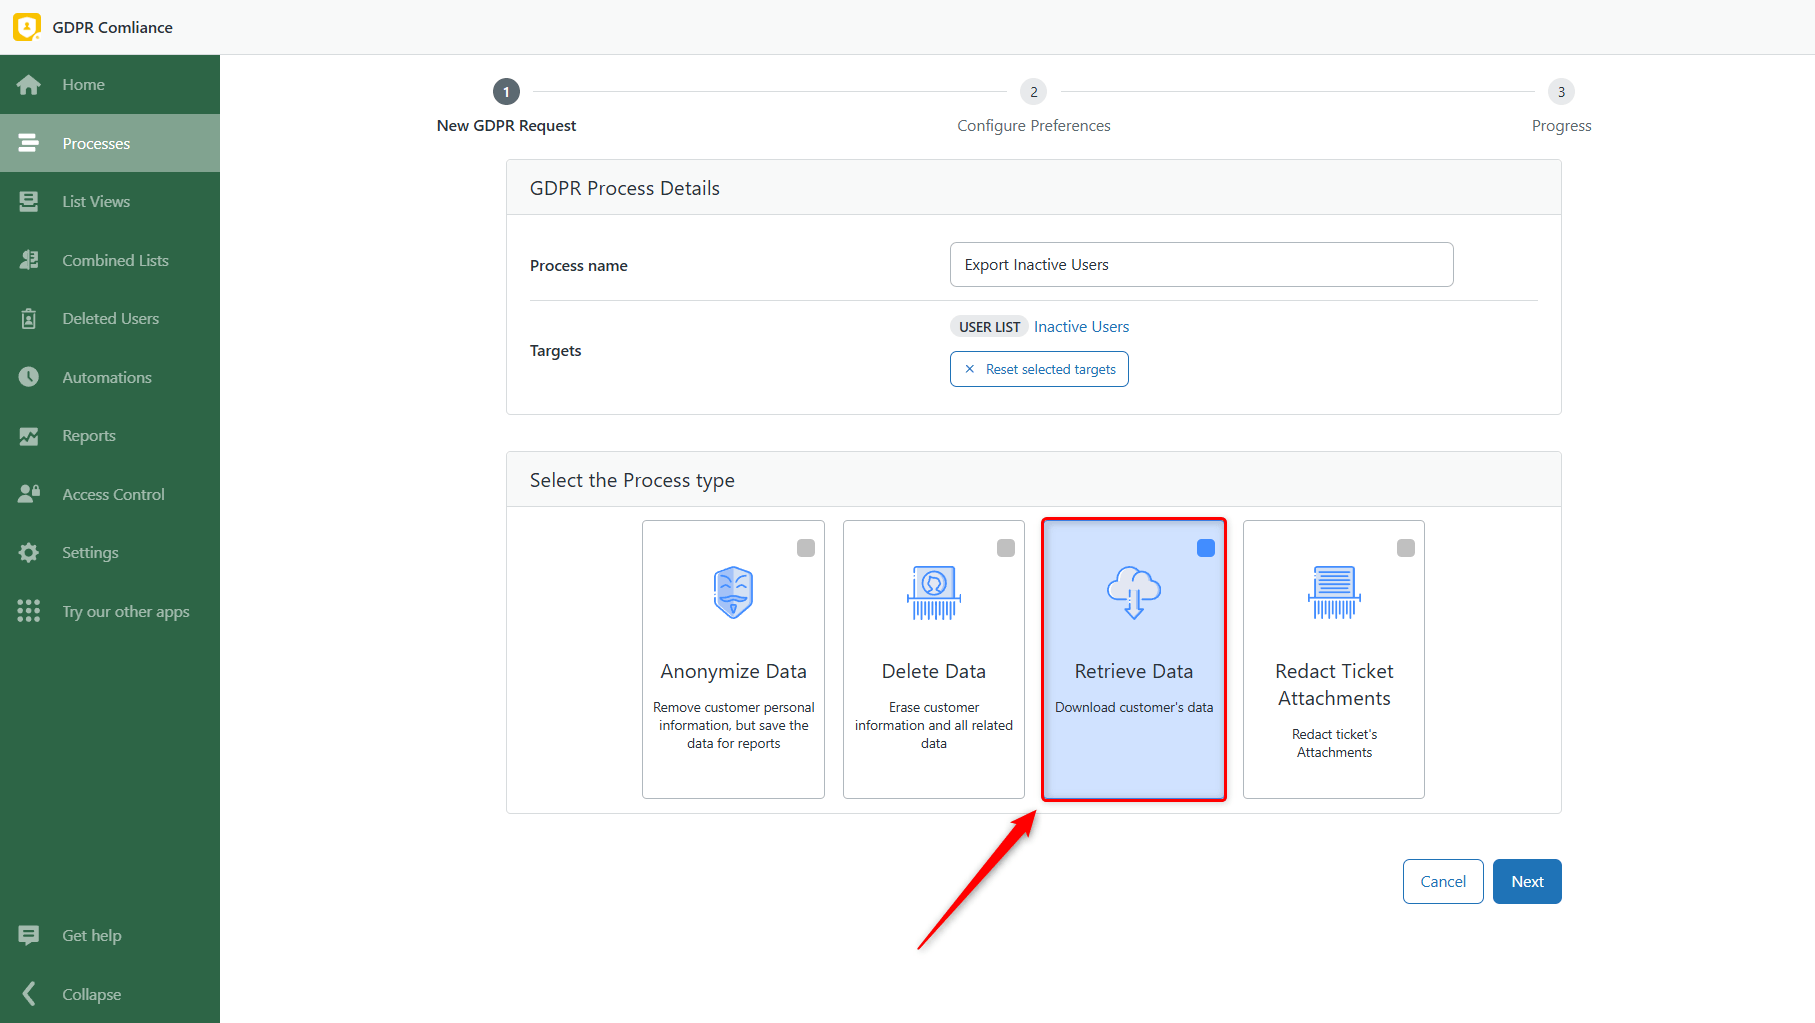Click the Processes sidebar icon
The width and height of the screenshot is (1815, 1023).
pyautogui.click(x=29, y=143)
